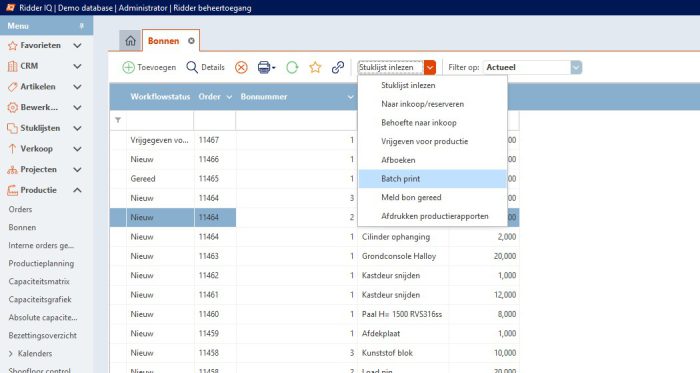The height and width of the screenshot is (373, 700).
Task: Open Capaciteitsmatrix in sidebar
Action: coord(39,282)
